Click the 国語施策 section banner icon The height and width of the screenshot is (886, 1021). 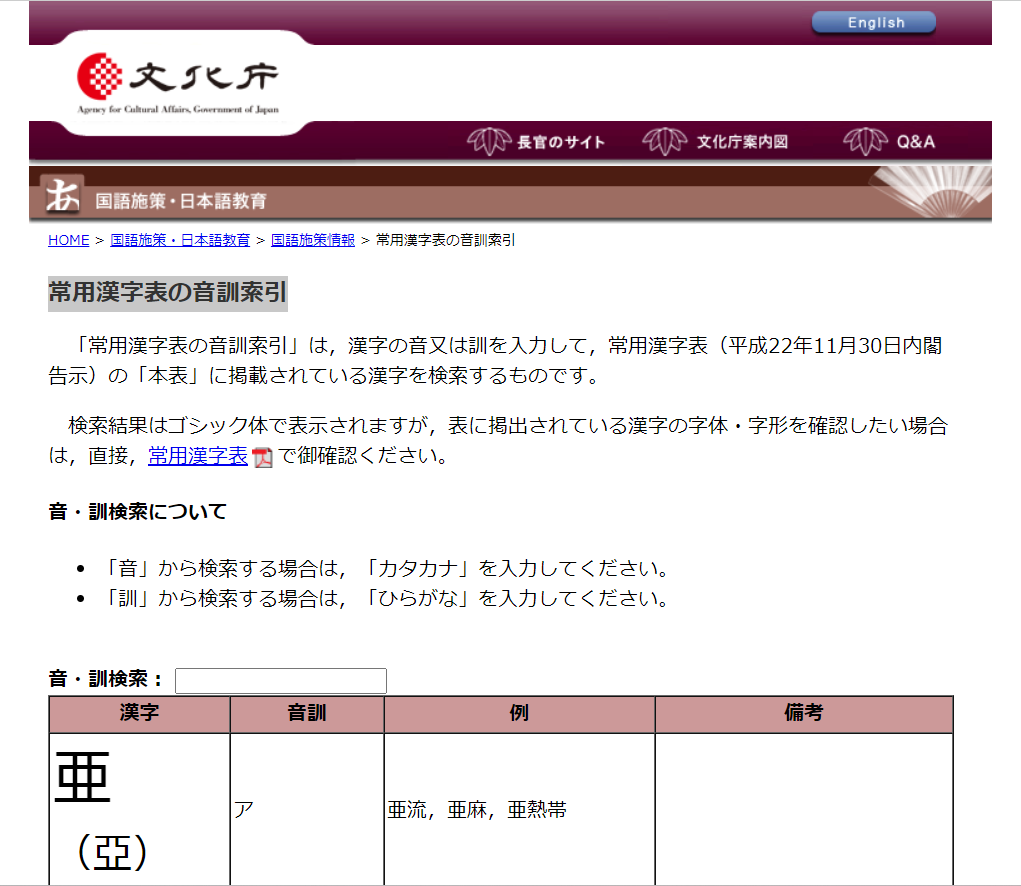click(x=62, y=195)
